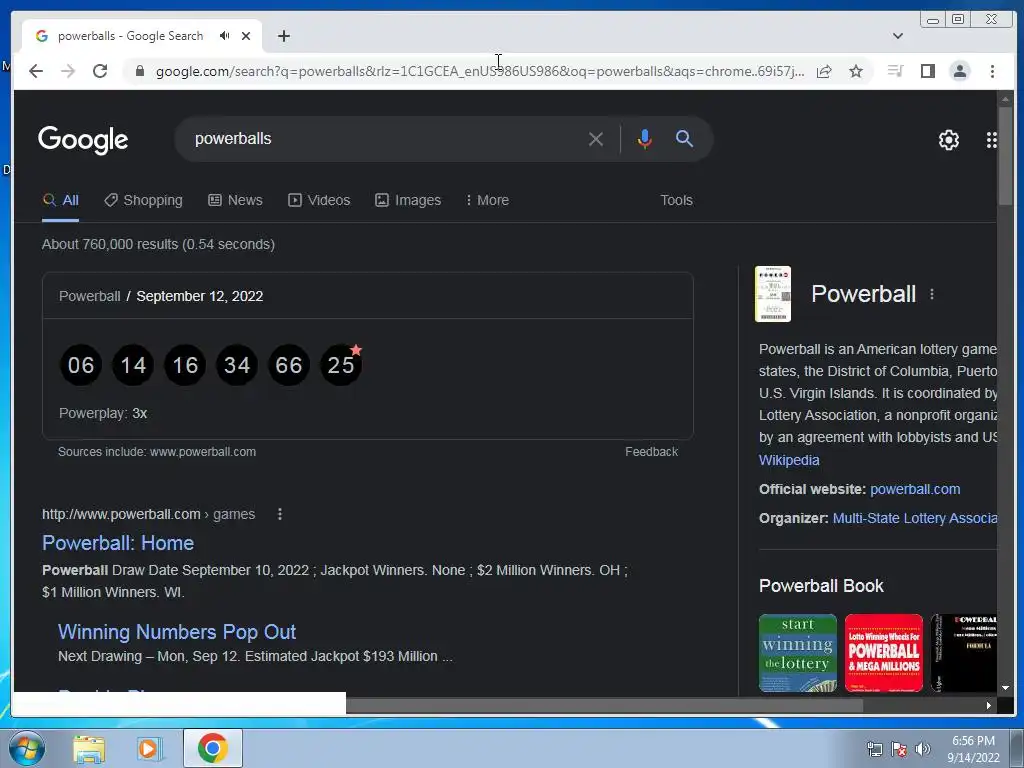Start voice search with microphone
The image size is (1024, 768).
pos(645,139)
